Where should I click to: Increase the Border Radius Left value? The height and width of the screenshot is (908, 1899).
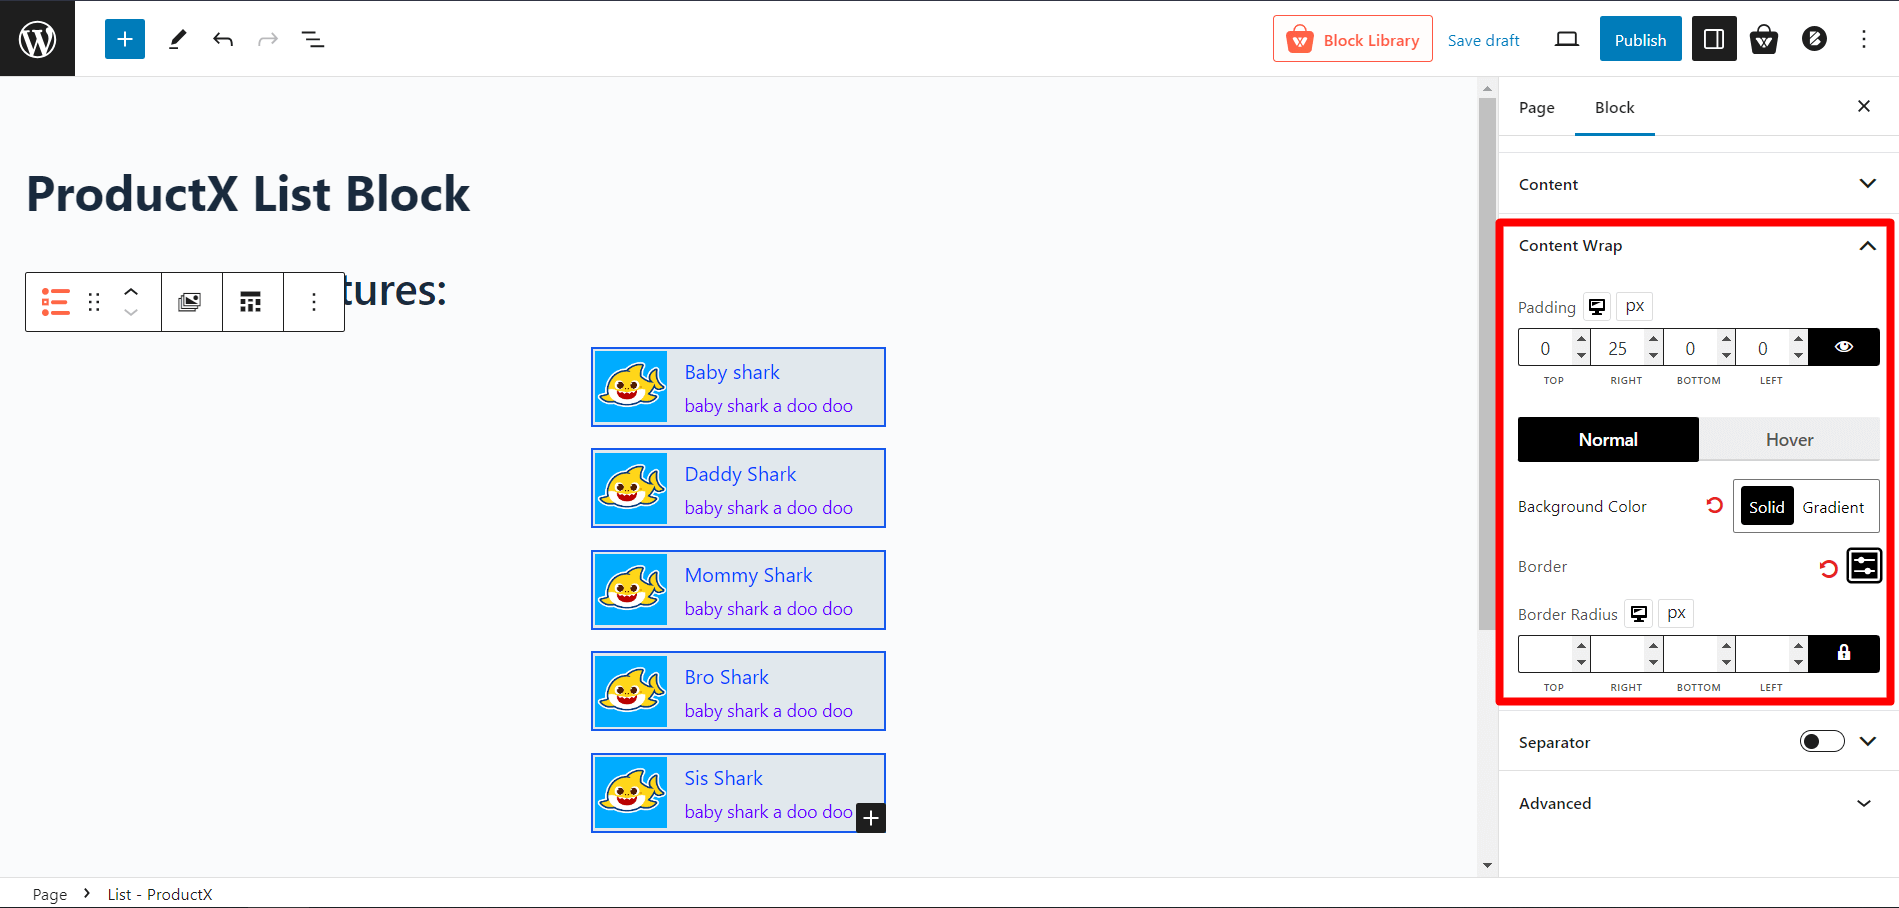(x=1799, y=646)
